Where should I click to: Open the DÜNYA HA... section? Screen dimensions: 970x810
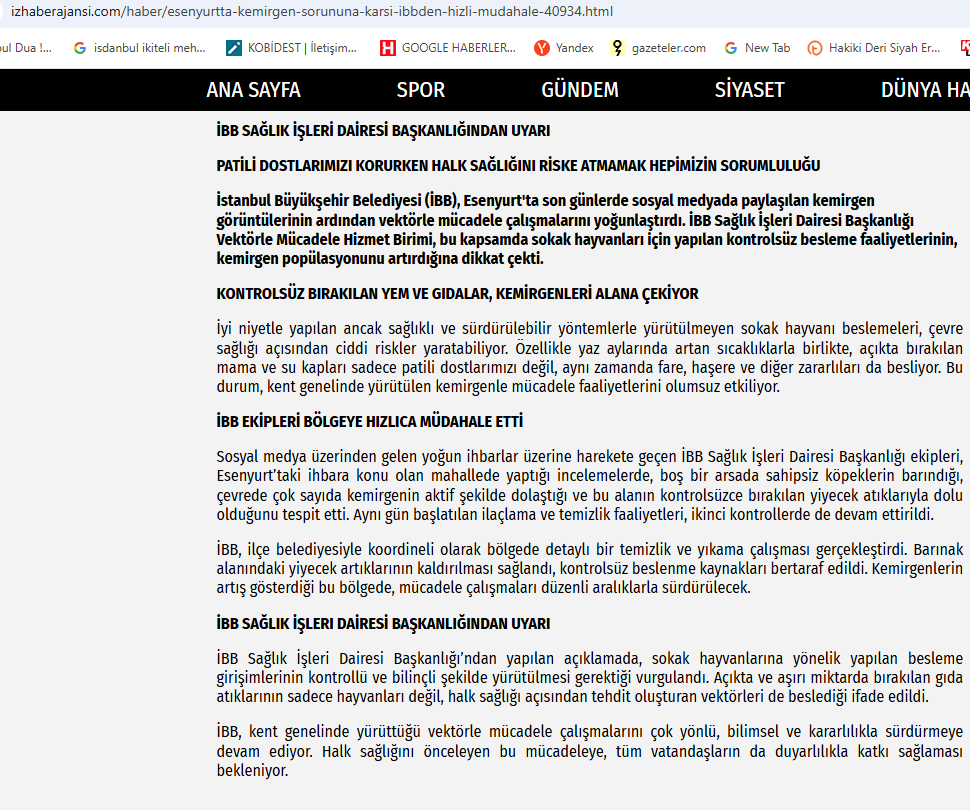pos(925,90)
